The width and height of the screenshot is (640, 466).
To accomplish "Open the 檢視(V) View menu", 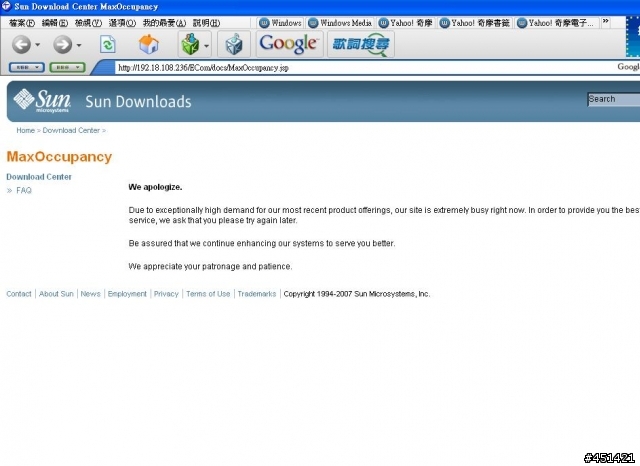I will [x=88, y=23].
